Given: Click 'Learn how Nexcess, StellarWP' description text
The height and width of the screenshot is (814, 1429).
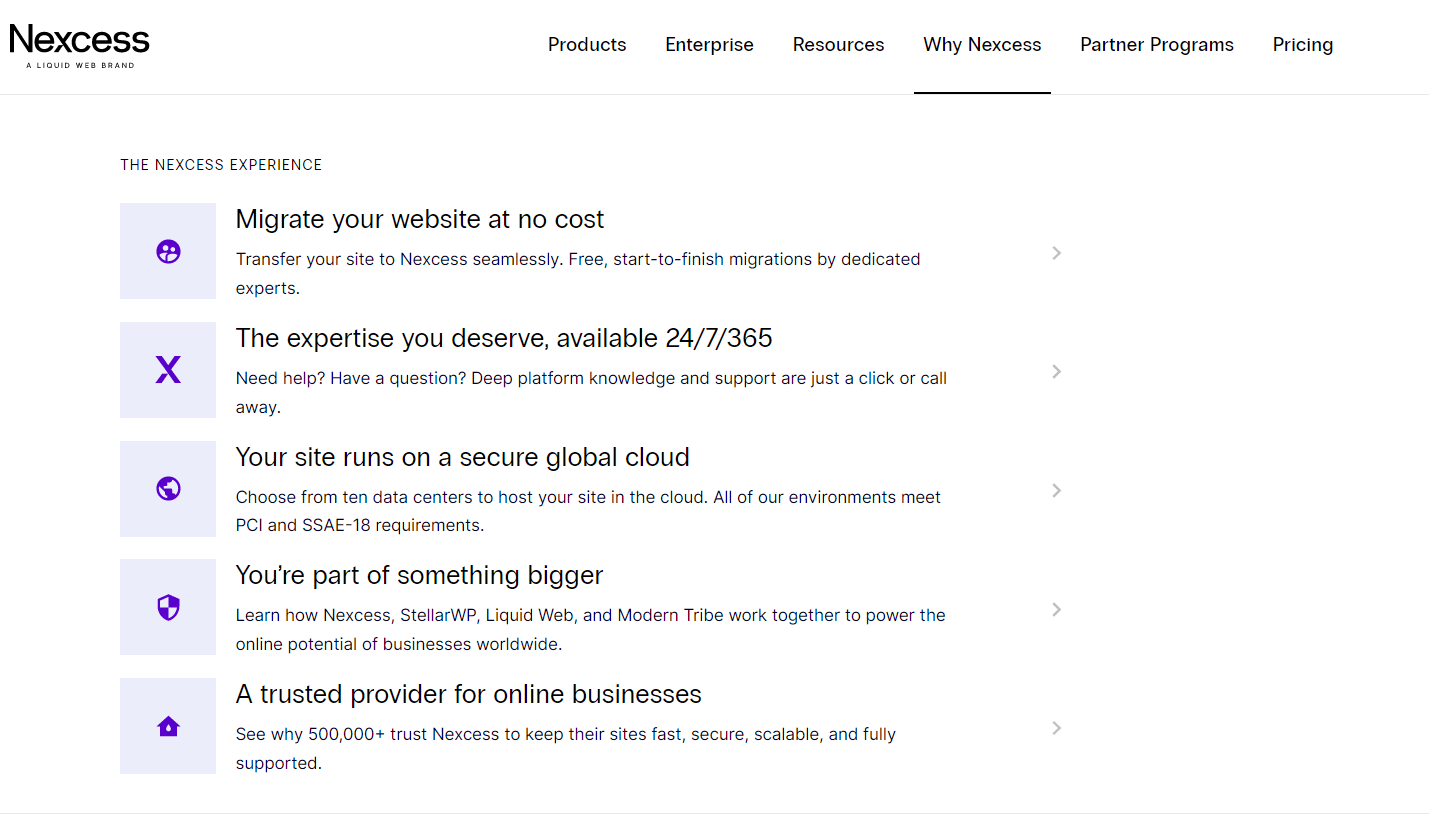Looking at the screenshot, I should pyautogui.click(x=591, y=629).
